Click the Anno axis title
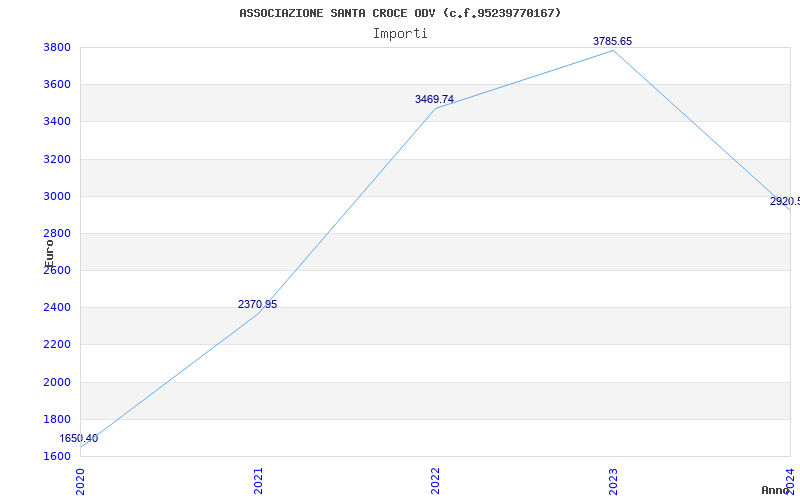This screenshot has height=500, width=800. pyautogui.click(x=776, y=490)
